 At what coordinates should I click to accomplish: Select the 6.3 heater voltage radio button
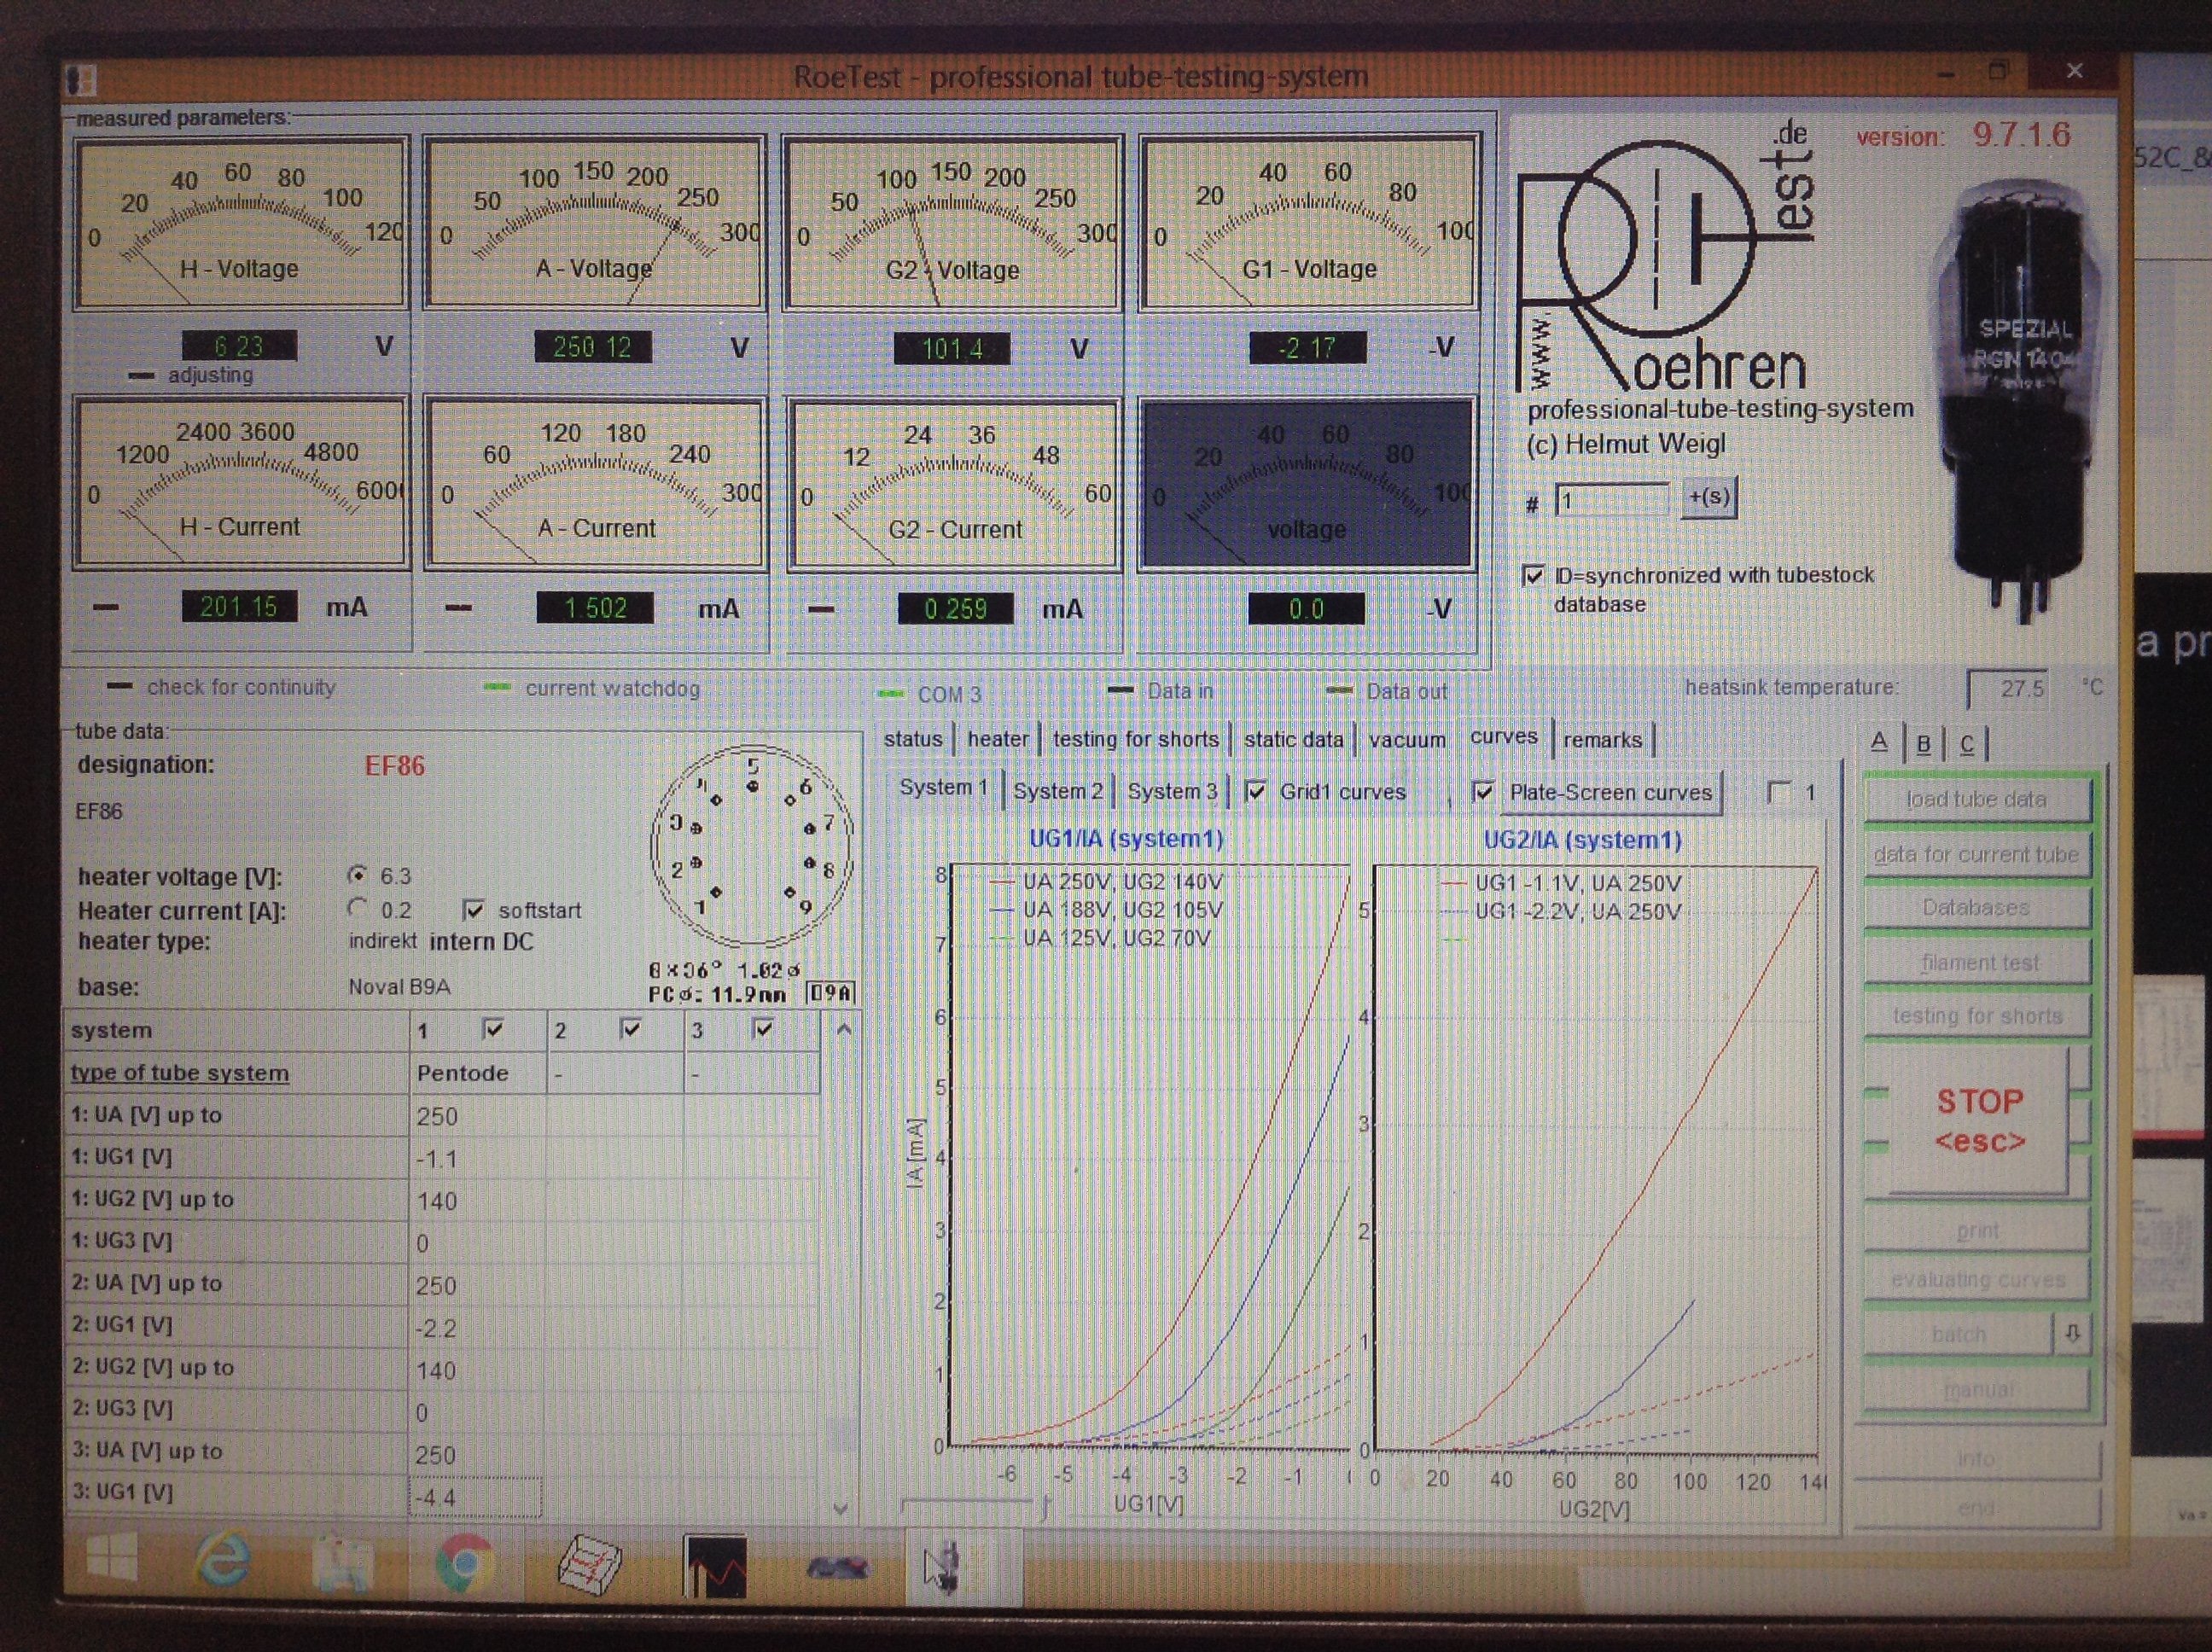pyautogui.click(x=357, y=875)
